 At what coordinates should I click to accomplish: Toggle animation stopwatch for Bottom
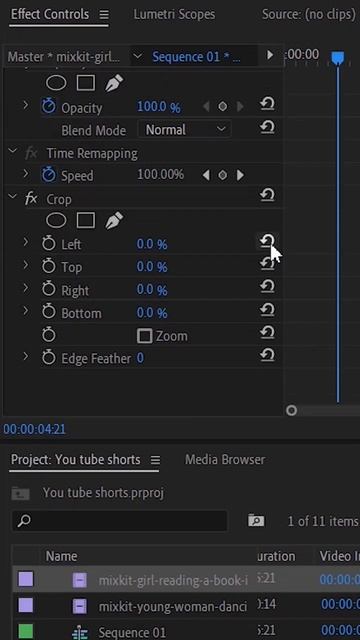(x=49, y=312)
